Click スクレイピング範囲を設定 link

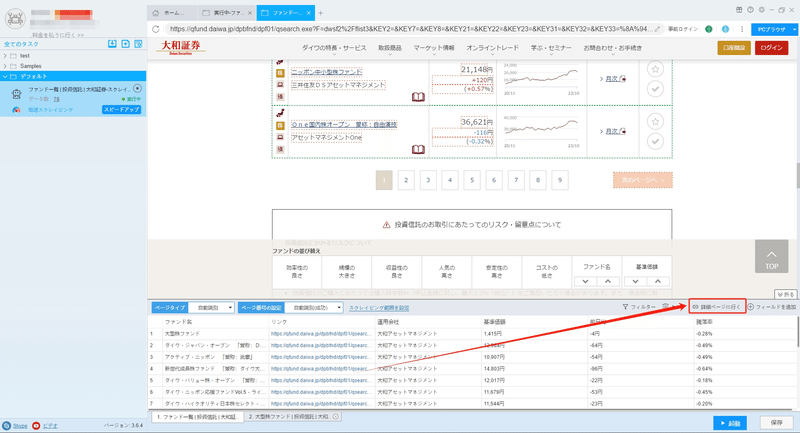pos(379,308)
